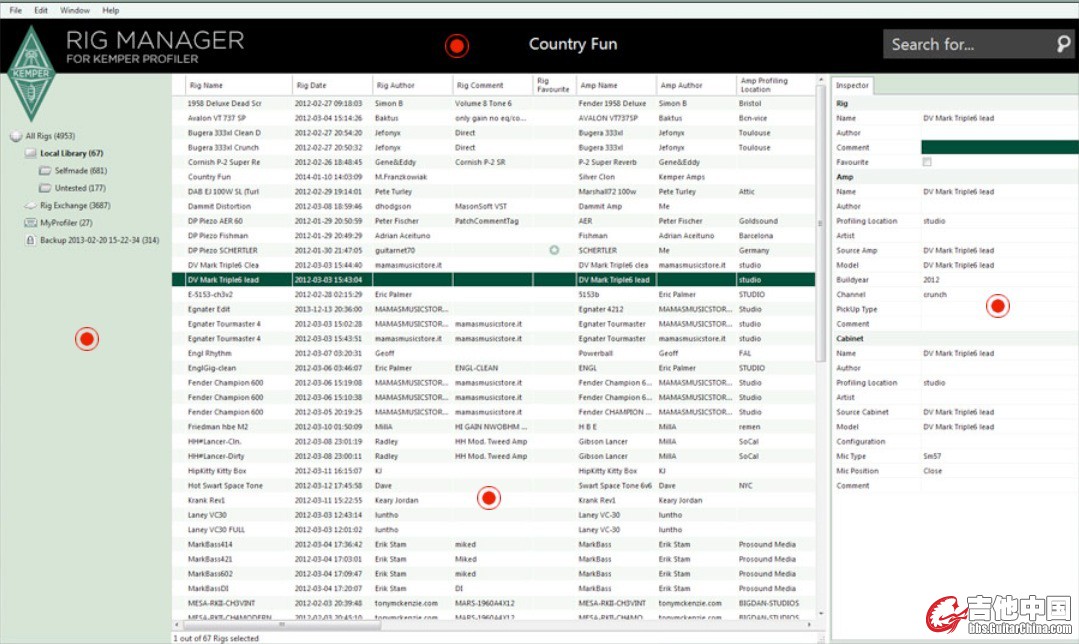The image size is (1079, 644).
Task: Sort by Rig Date column header
Action: coord(332,85)
